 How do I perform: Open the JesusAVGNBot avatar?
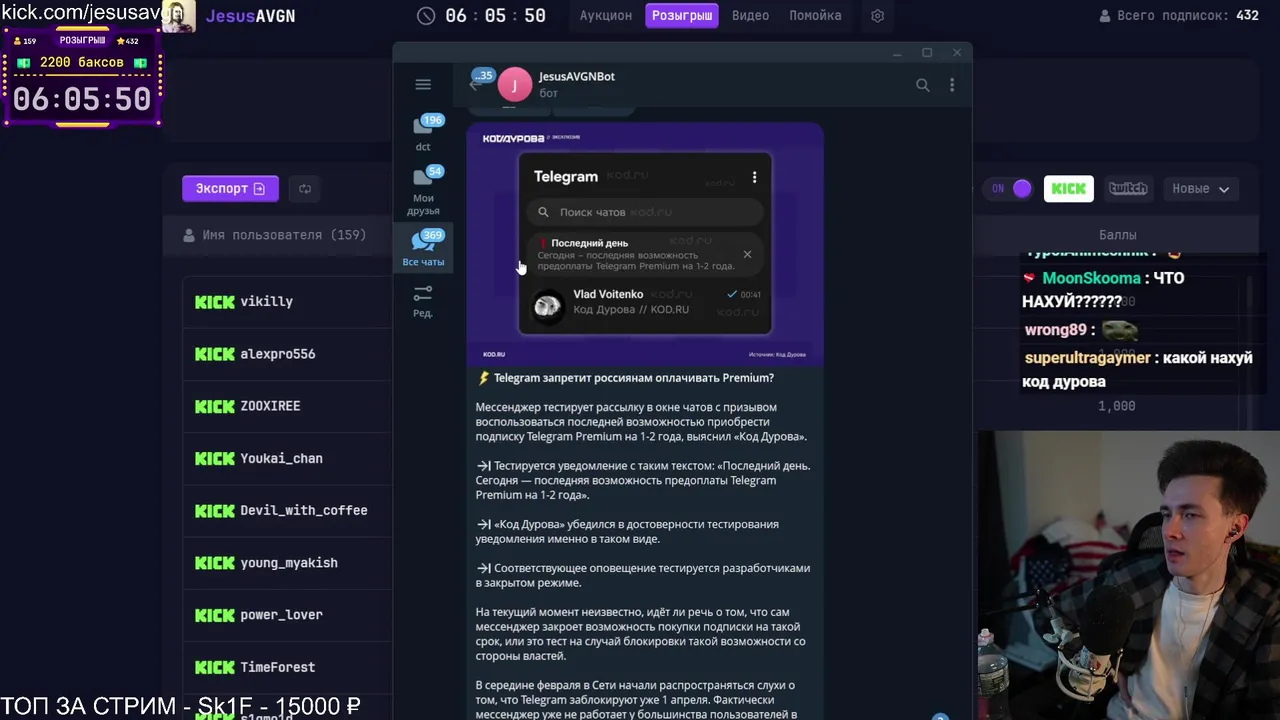coord(515,85)
